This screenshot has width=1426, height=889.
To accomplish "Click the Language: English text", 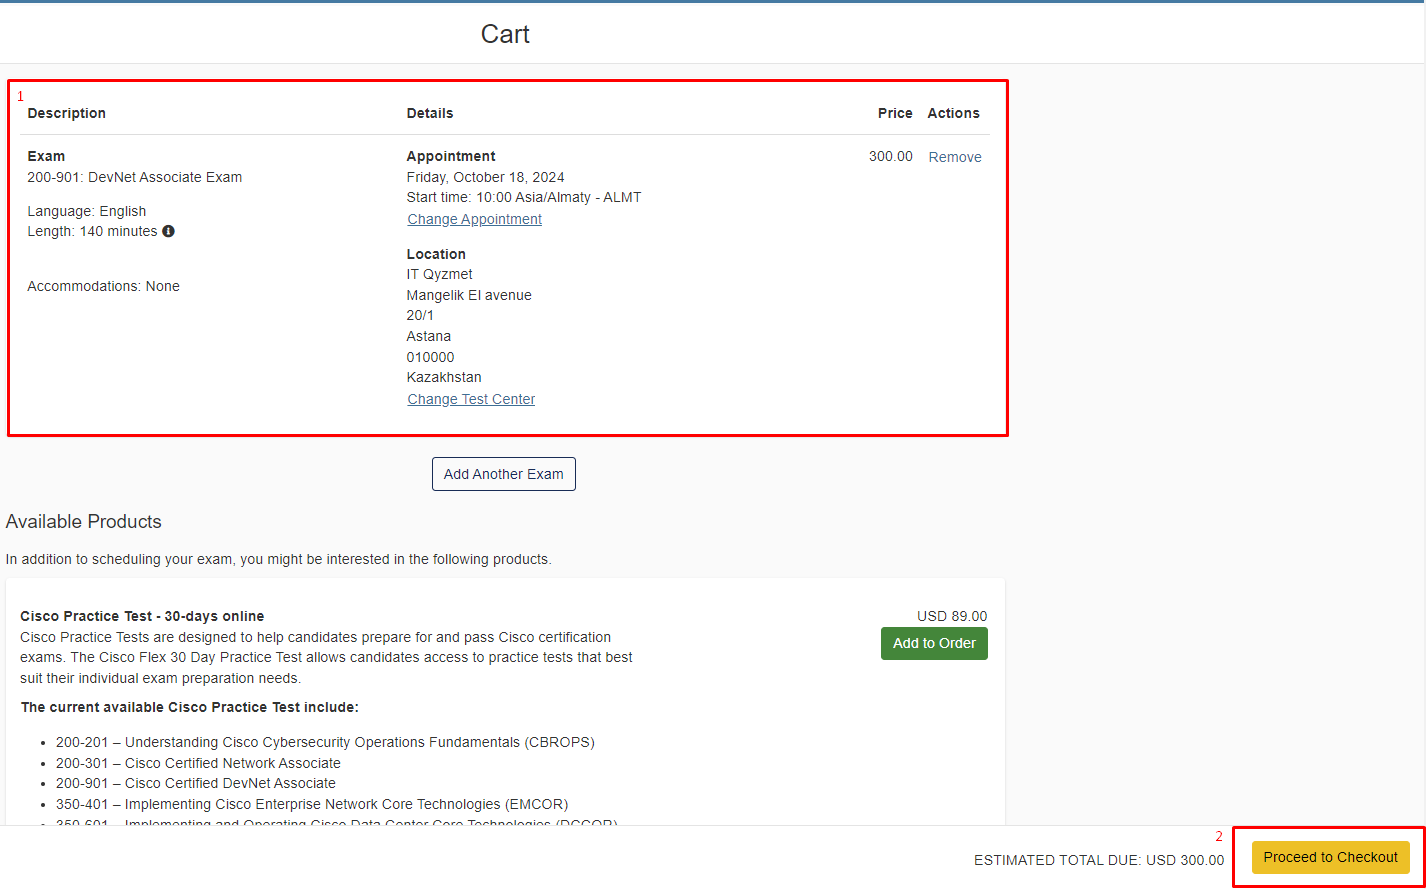I will click(x=87, y=211).
